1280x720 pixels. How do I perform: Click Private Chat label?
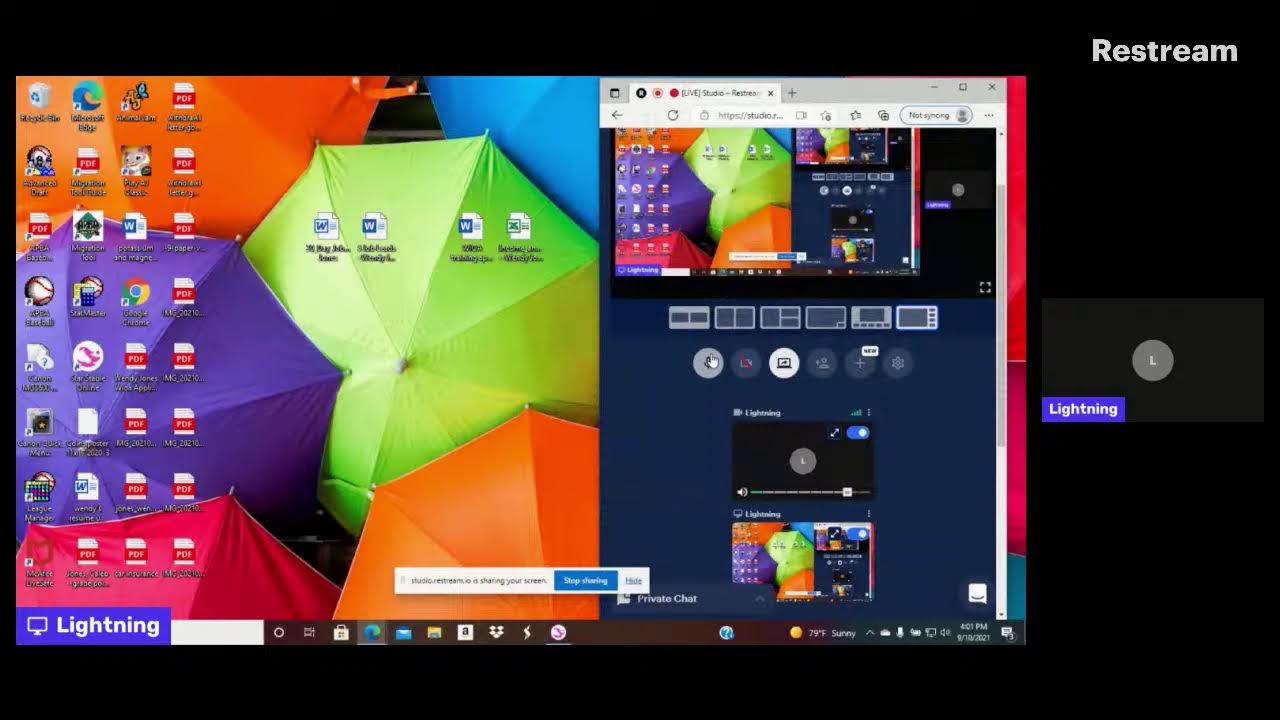coord(667,598)
